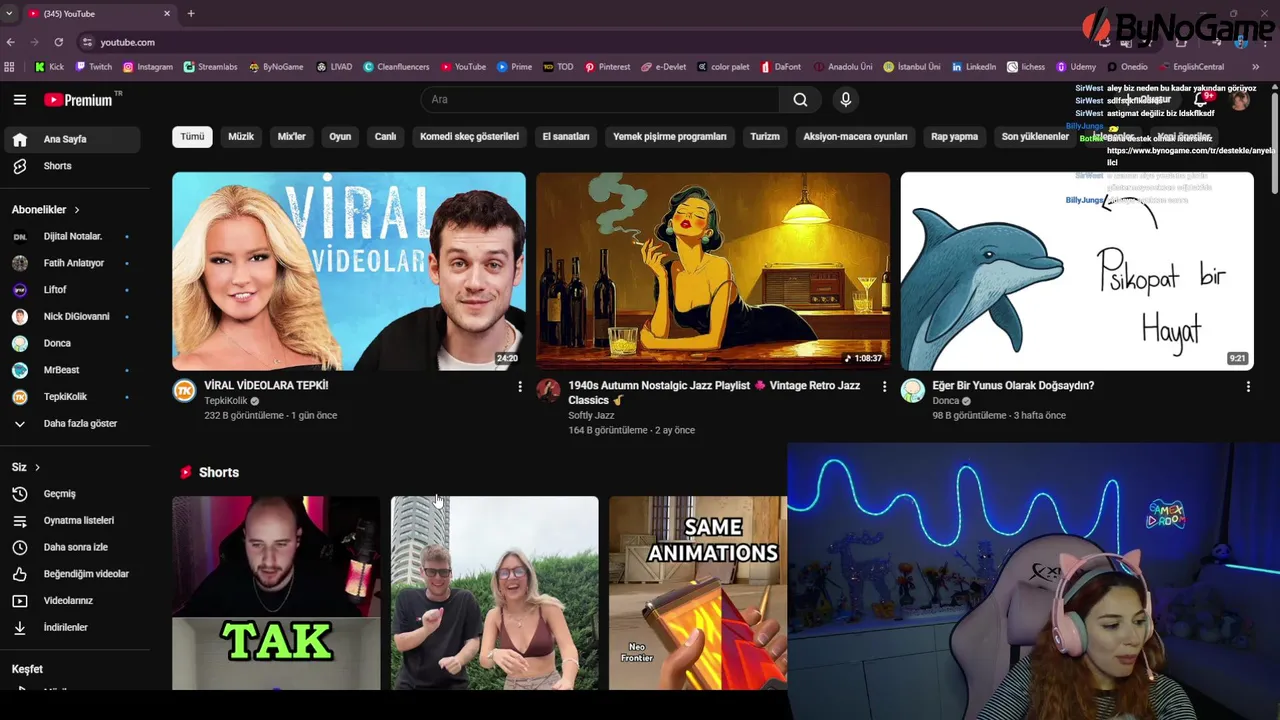The height and width of the screenshot is (720, 1280).
Task: Expand the Abonelikler section
Action: point(46,209)
